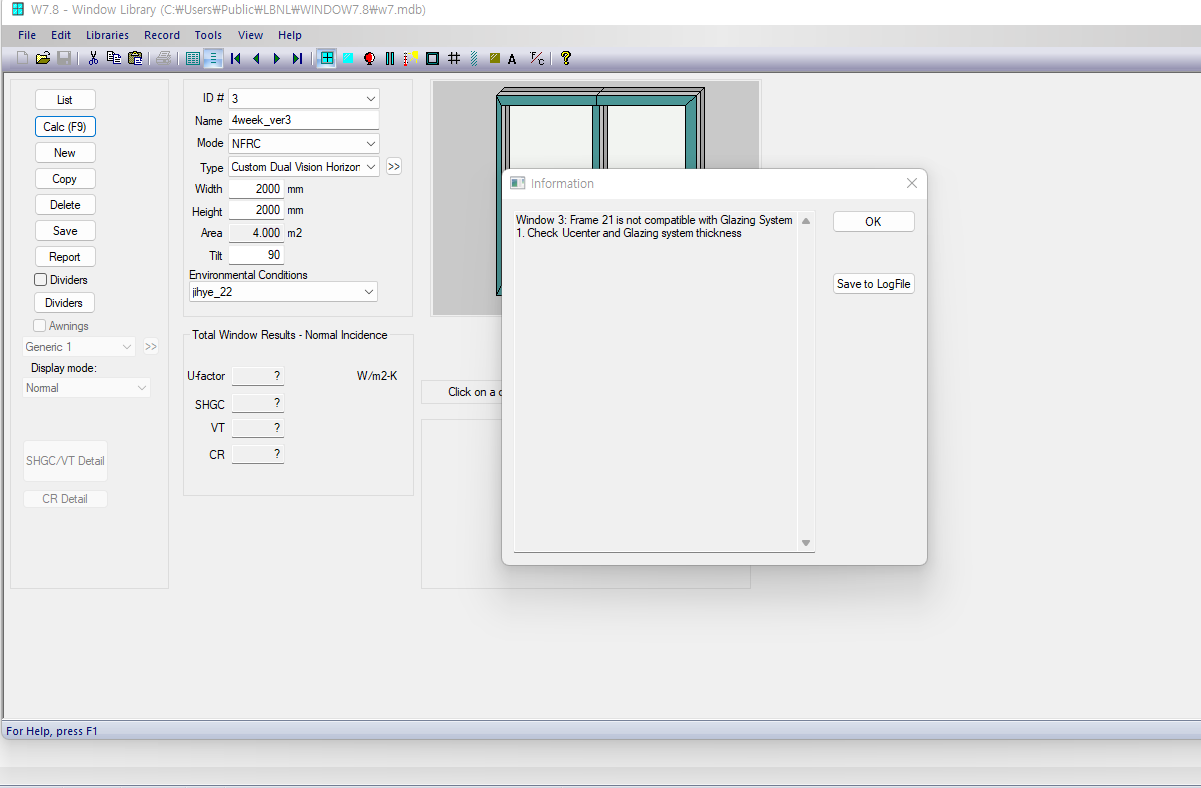Image resolution: width=1201 pixels, height=788 pixels.
Task: Open the Divider Library hash icon
Action: pos(454,59)
